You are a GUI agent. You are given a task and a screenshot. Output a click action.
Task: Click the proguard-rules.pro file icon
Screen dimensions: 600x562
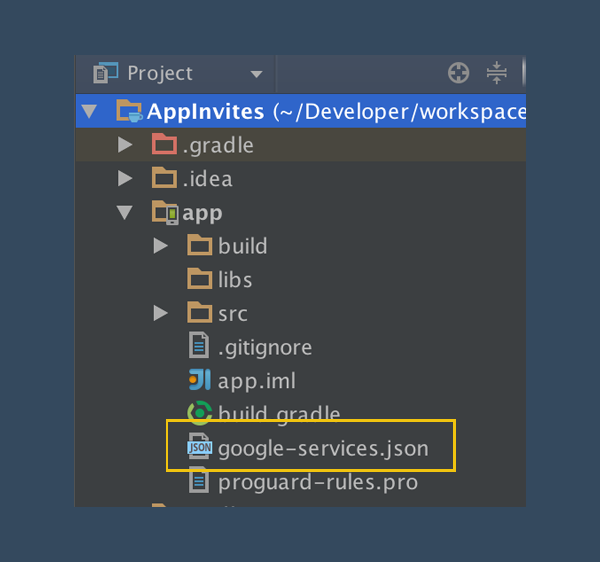(x=199, y=480)
